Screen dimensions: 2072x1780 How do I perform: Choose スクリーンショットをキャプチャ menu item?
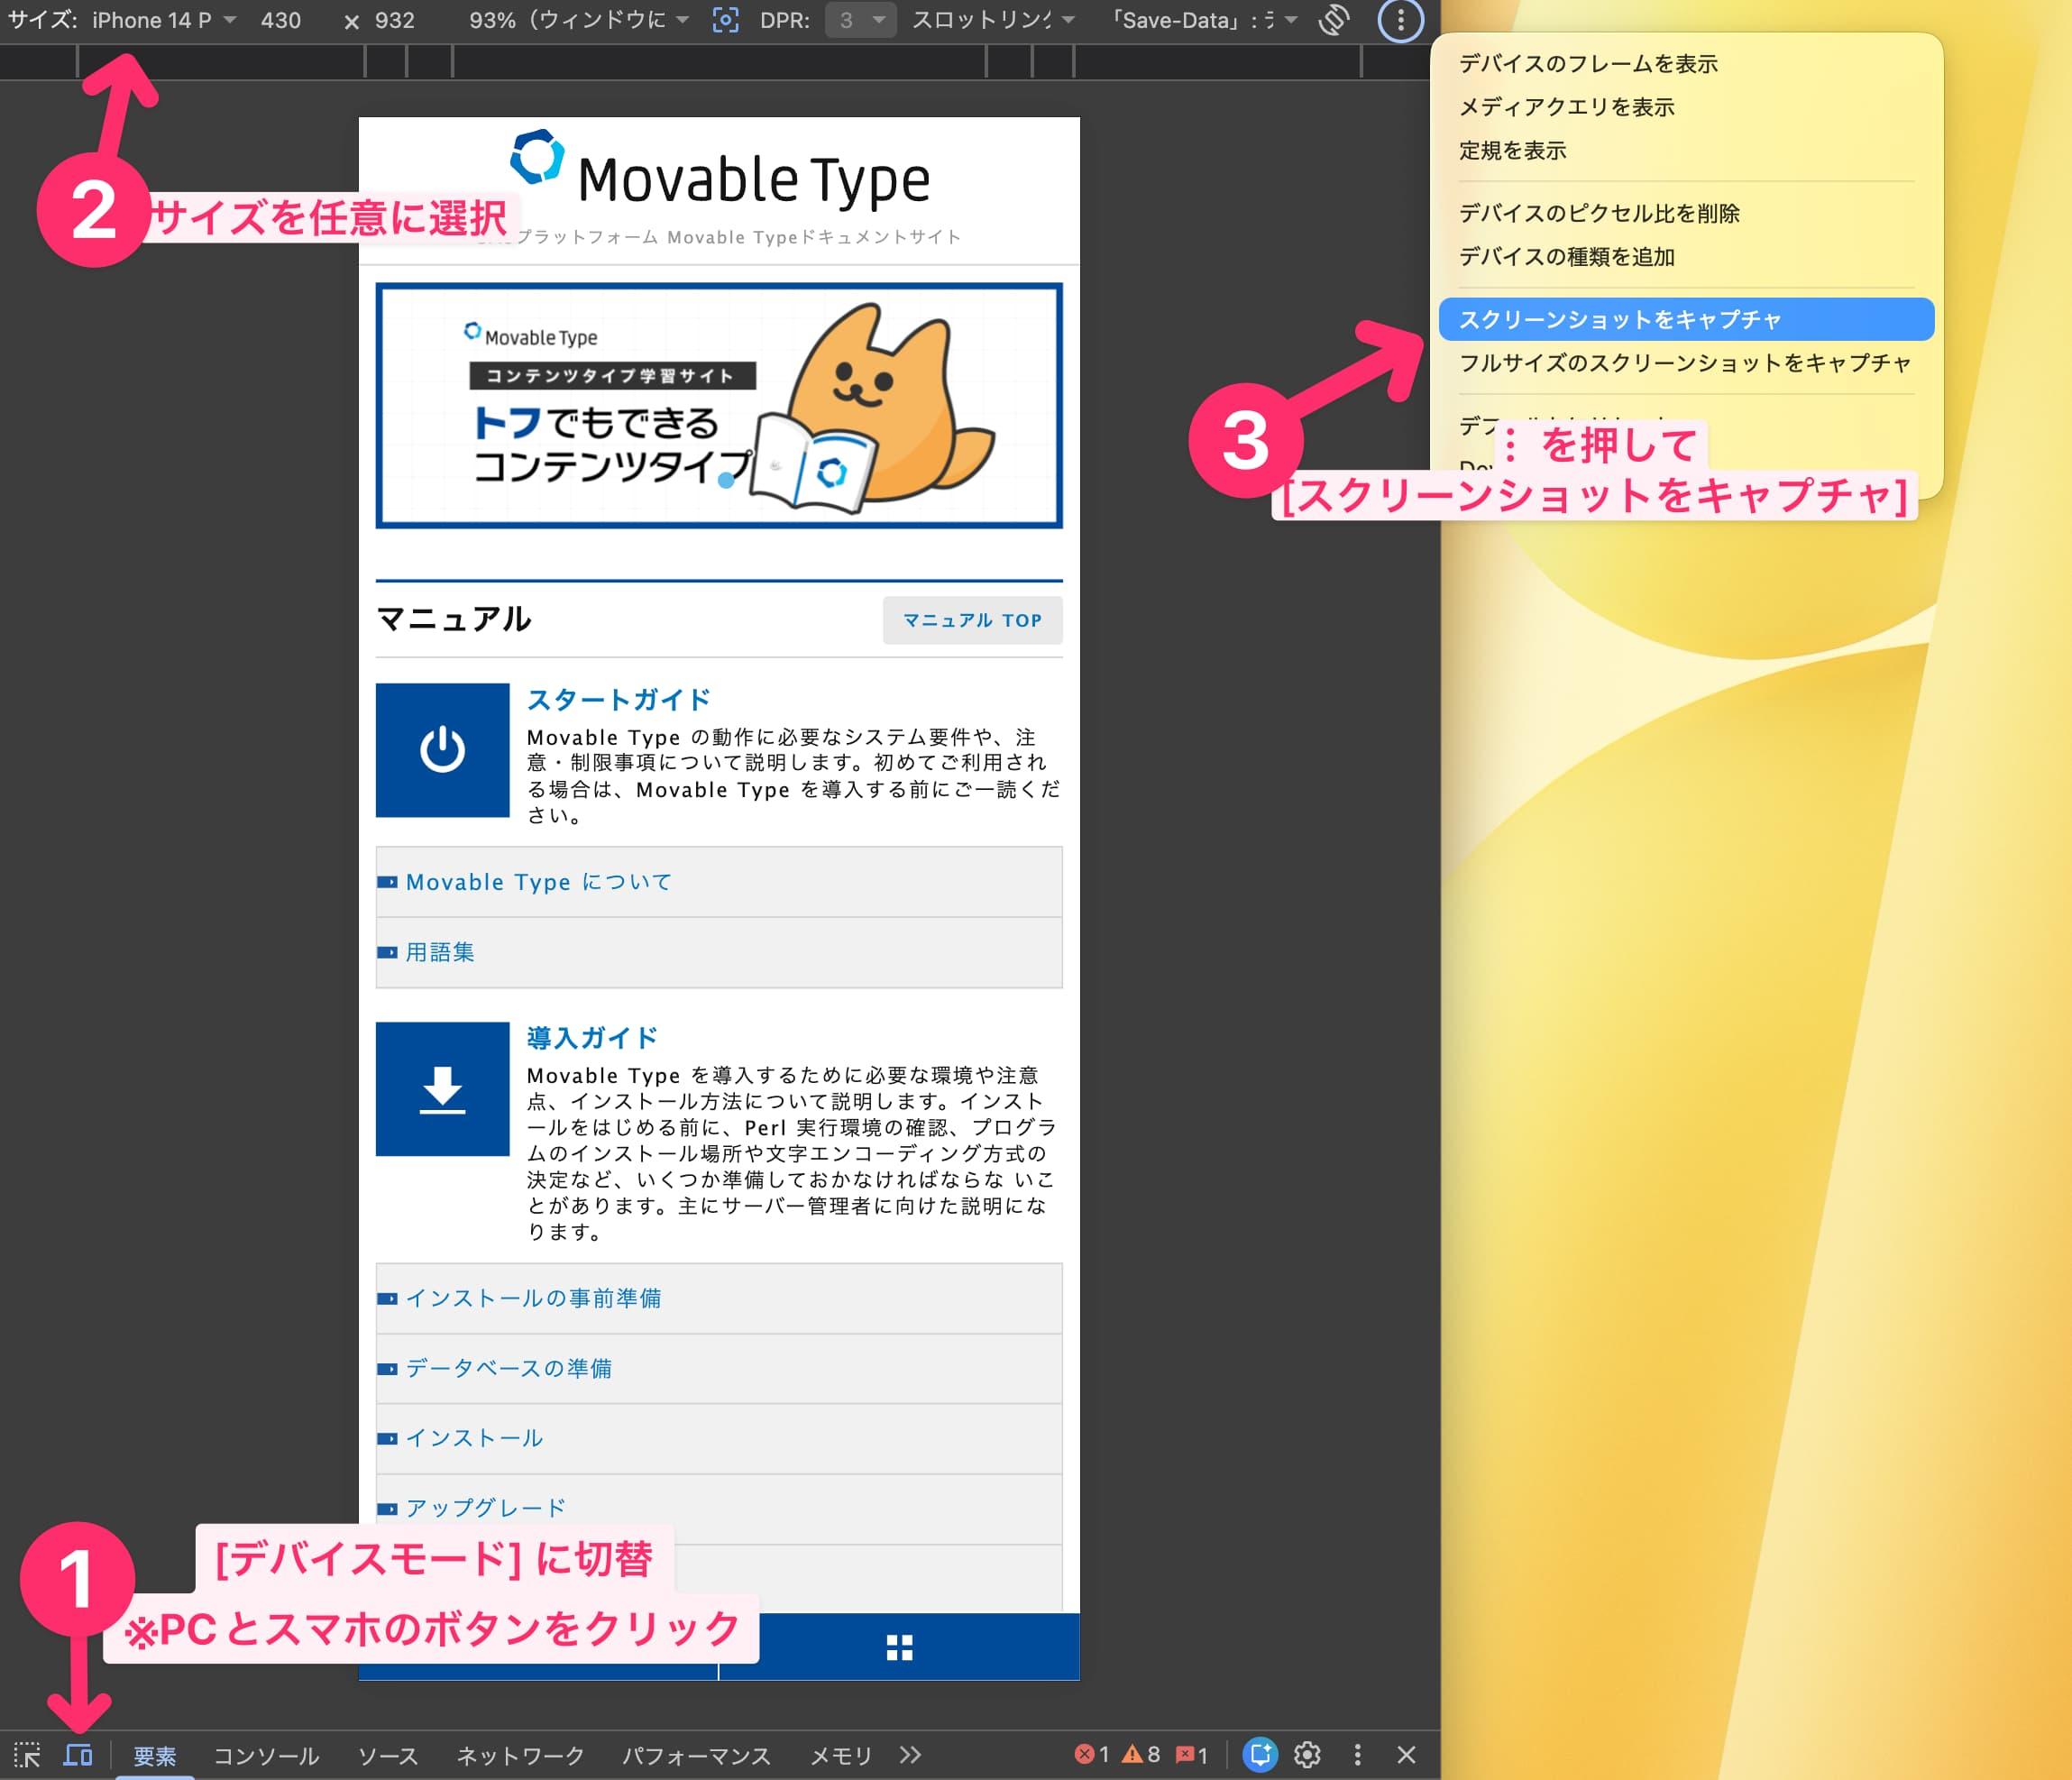point(1686,319)
